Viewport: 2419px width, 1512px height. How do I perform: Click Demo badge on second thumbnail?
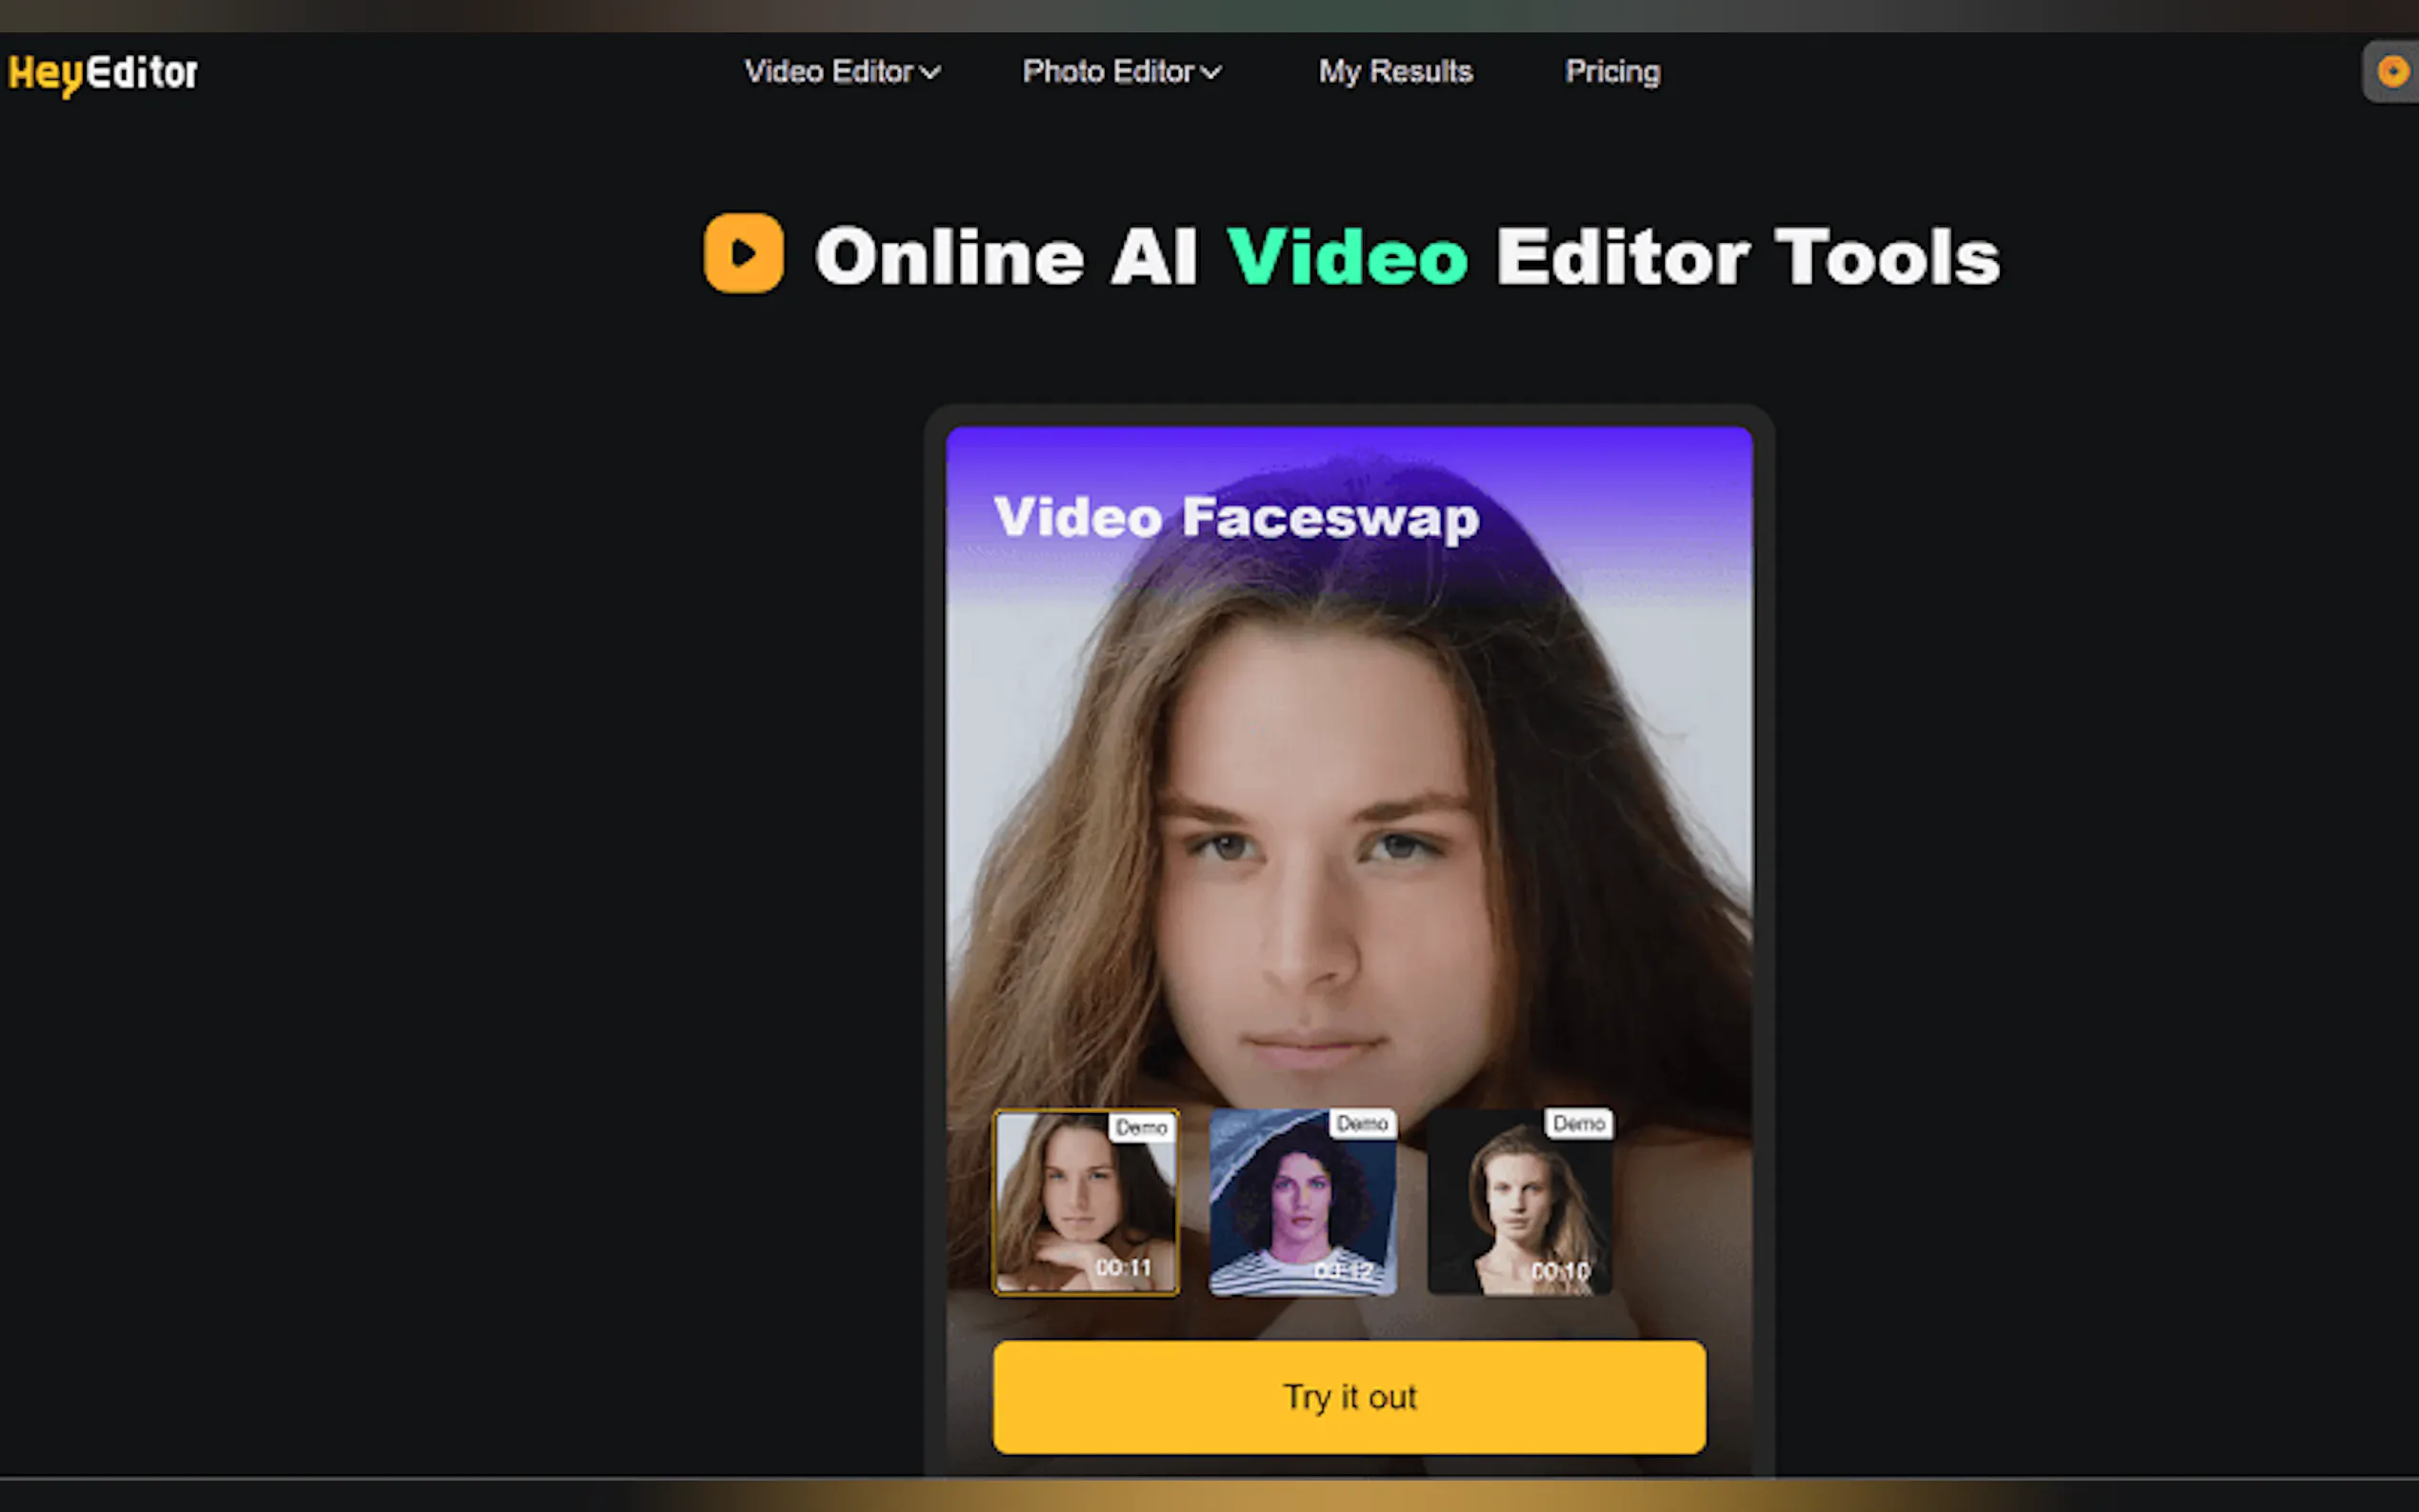click(x=1361, y=1124)
